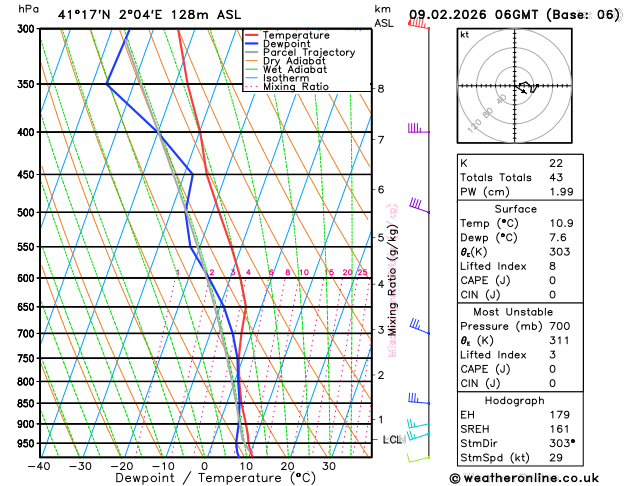Click the 500 hPa pressure axis label
The height and width of the screenshot is (486, 629).
[28, 213]
